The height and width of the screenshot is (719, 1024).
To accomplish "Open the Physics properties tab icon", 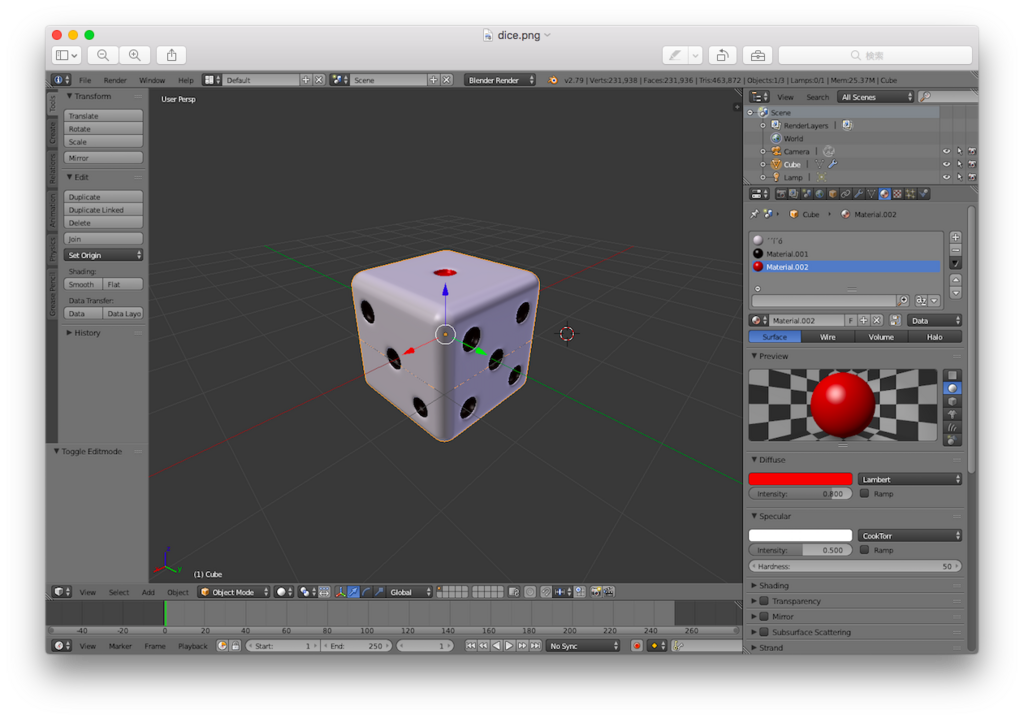I will coord(923,194).
